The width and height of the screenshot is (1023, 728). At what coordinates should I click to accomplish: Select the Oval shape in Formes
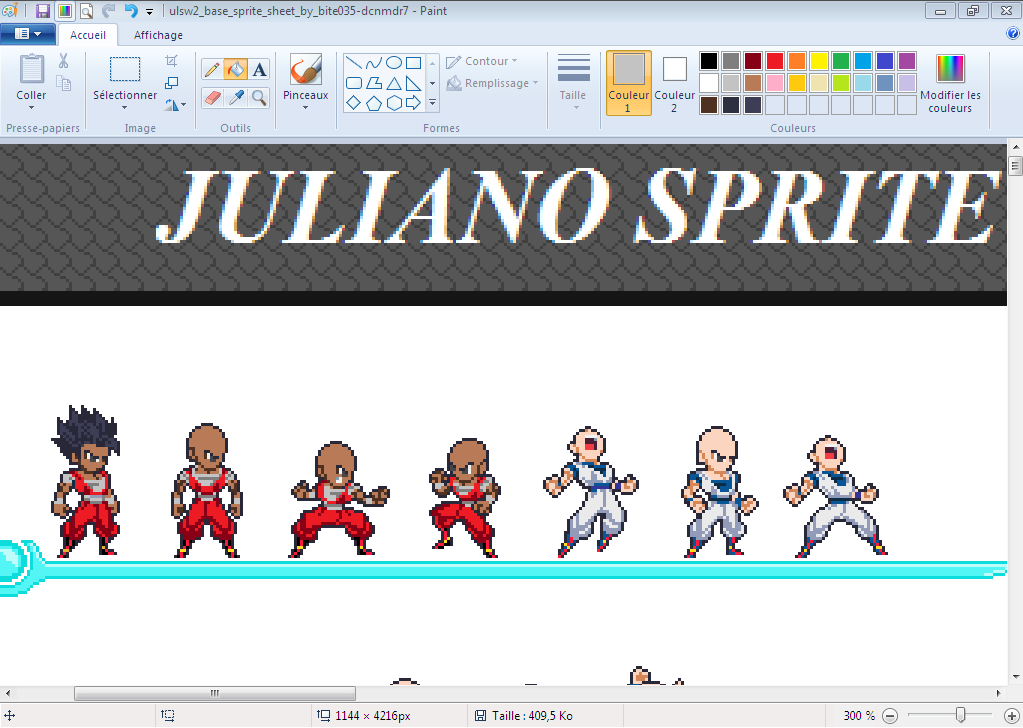(394, 62)
